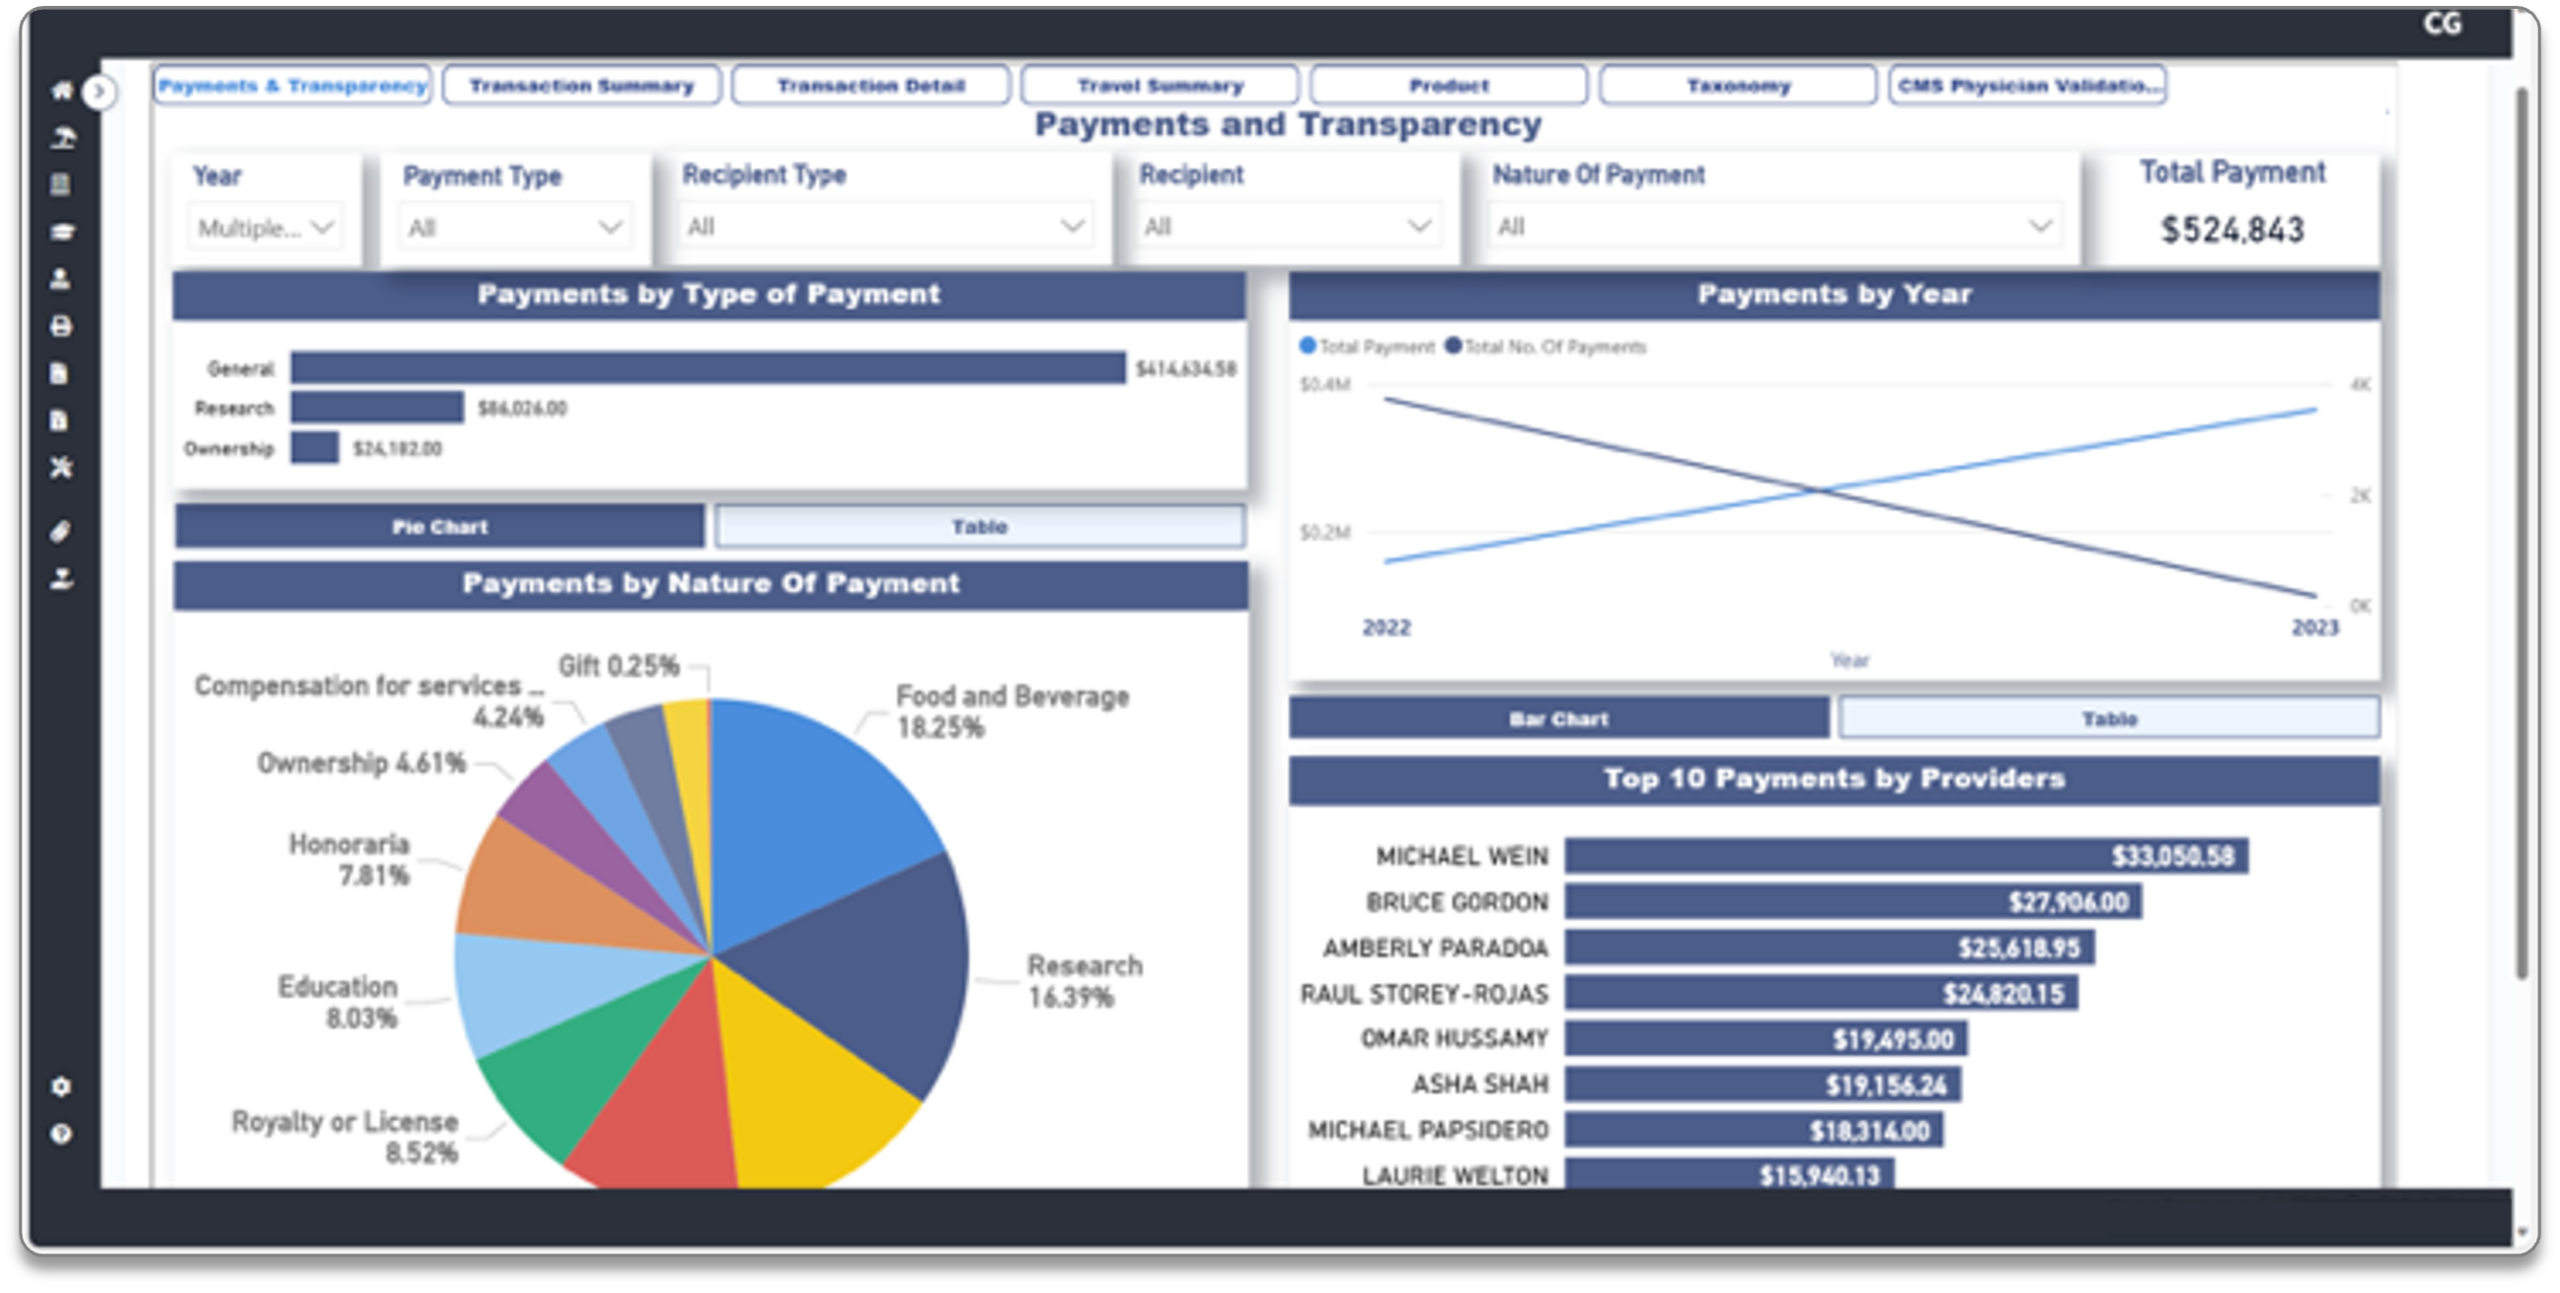Click the crossed tools sidebar icon

62,467
